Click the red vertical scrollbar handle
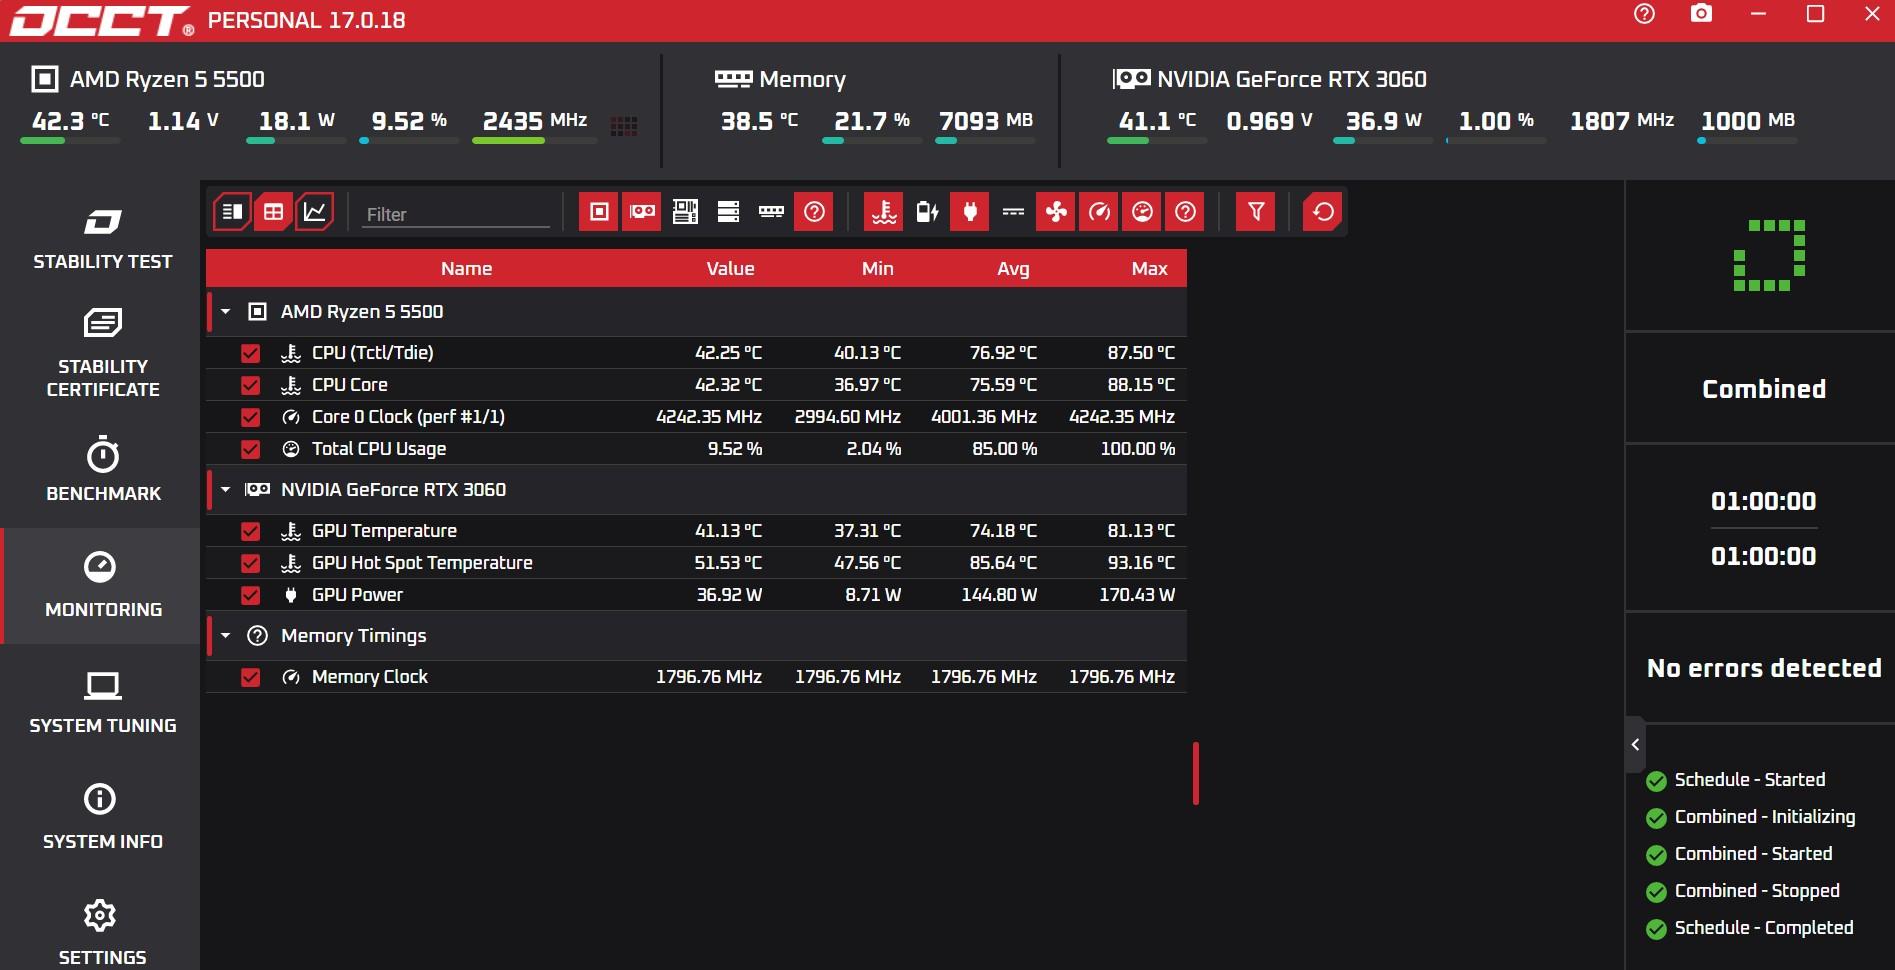Image resolution: width=1895 pixels, height=970 pixels. (1195, 773)
